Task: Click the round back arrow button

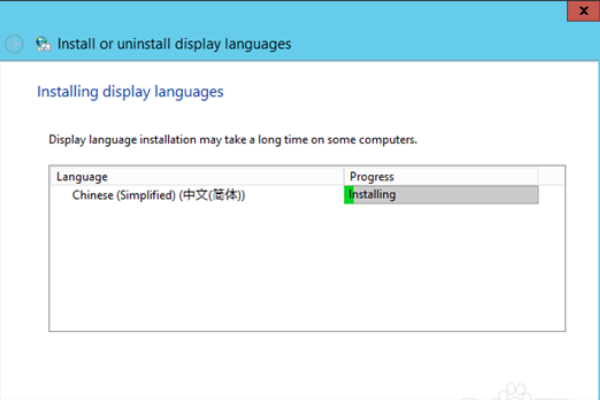Action: 14,43
